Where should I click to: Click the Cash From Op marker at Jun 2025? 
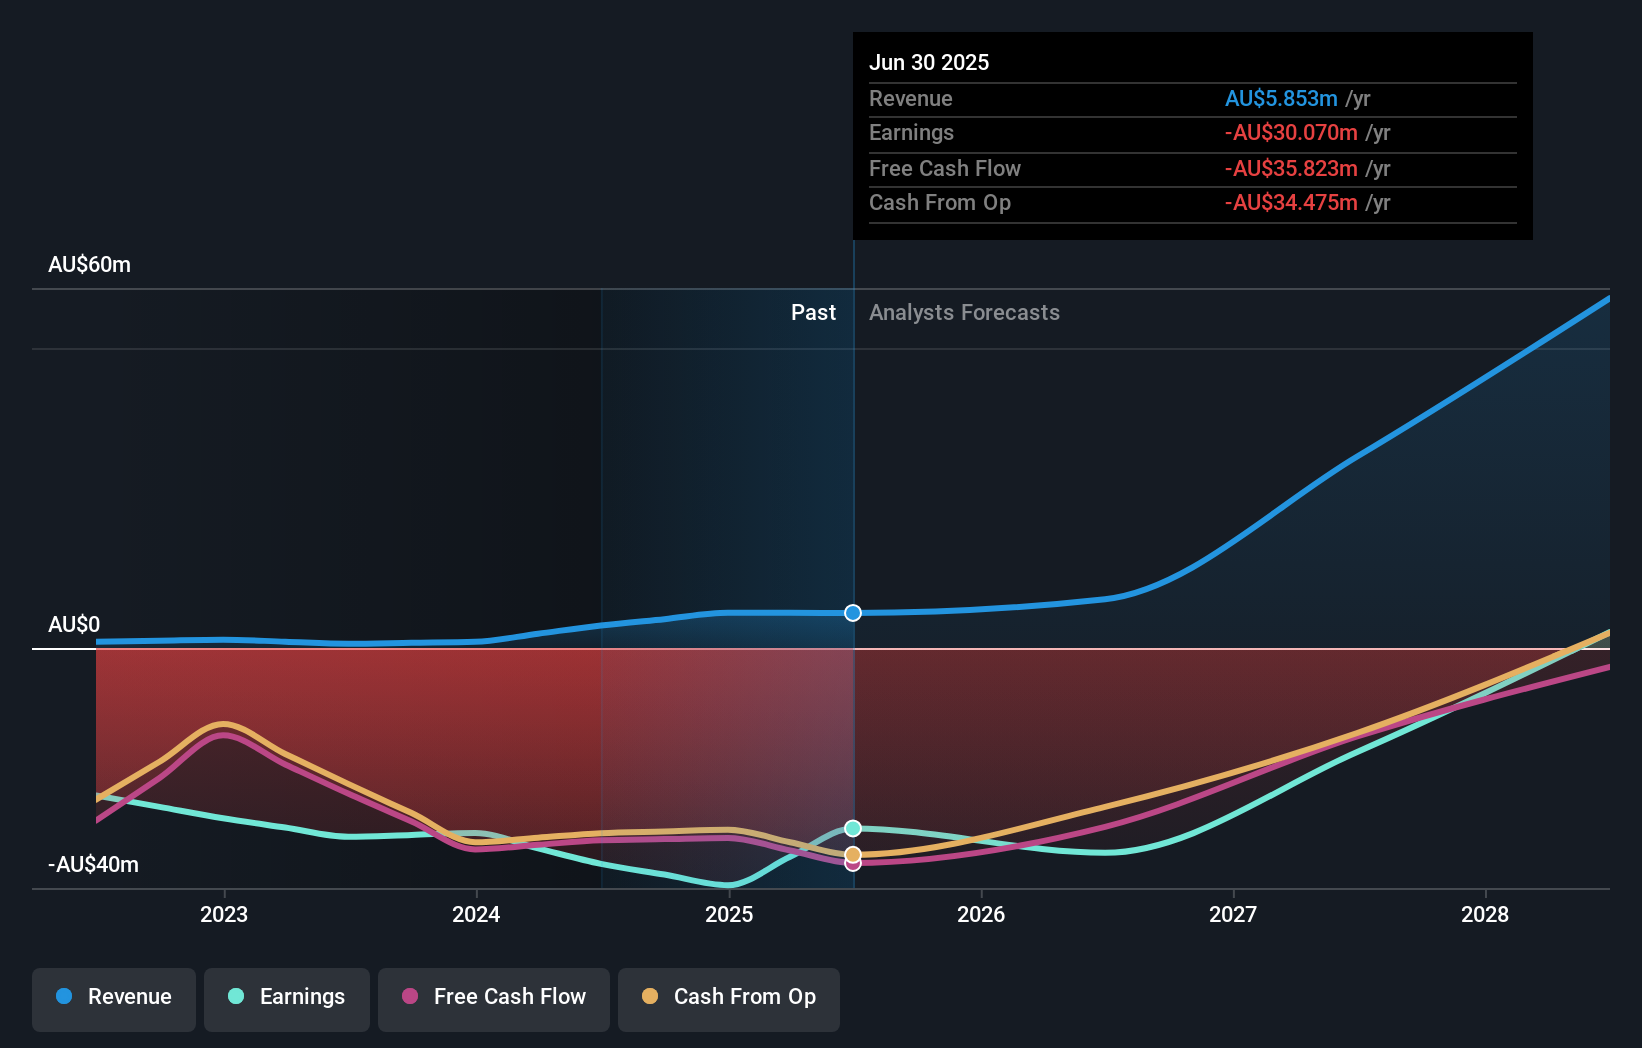[852, 852]
